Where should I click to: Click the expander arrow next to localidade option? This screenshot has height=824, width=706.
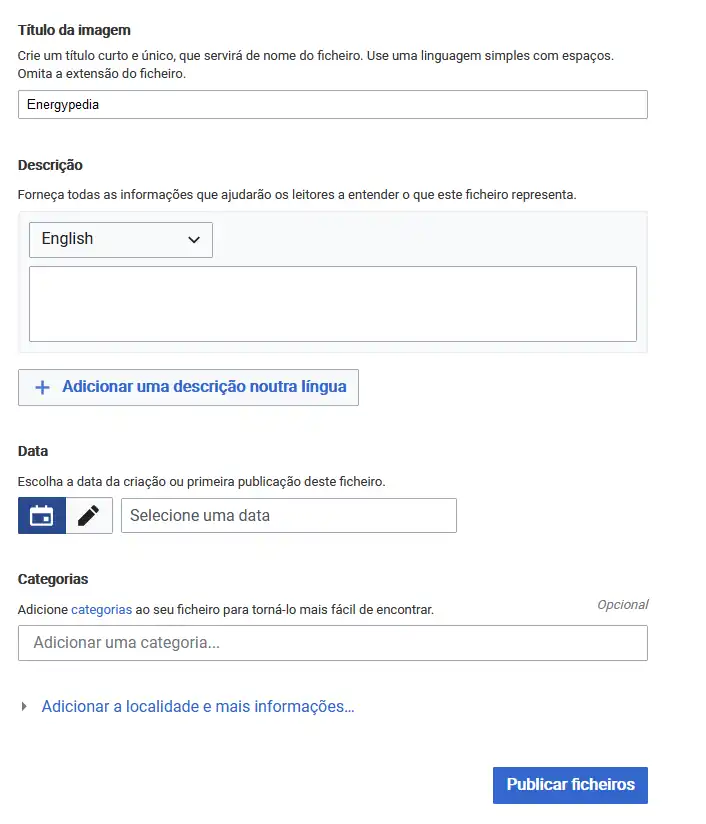pos(23,707)
